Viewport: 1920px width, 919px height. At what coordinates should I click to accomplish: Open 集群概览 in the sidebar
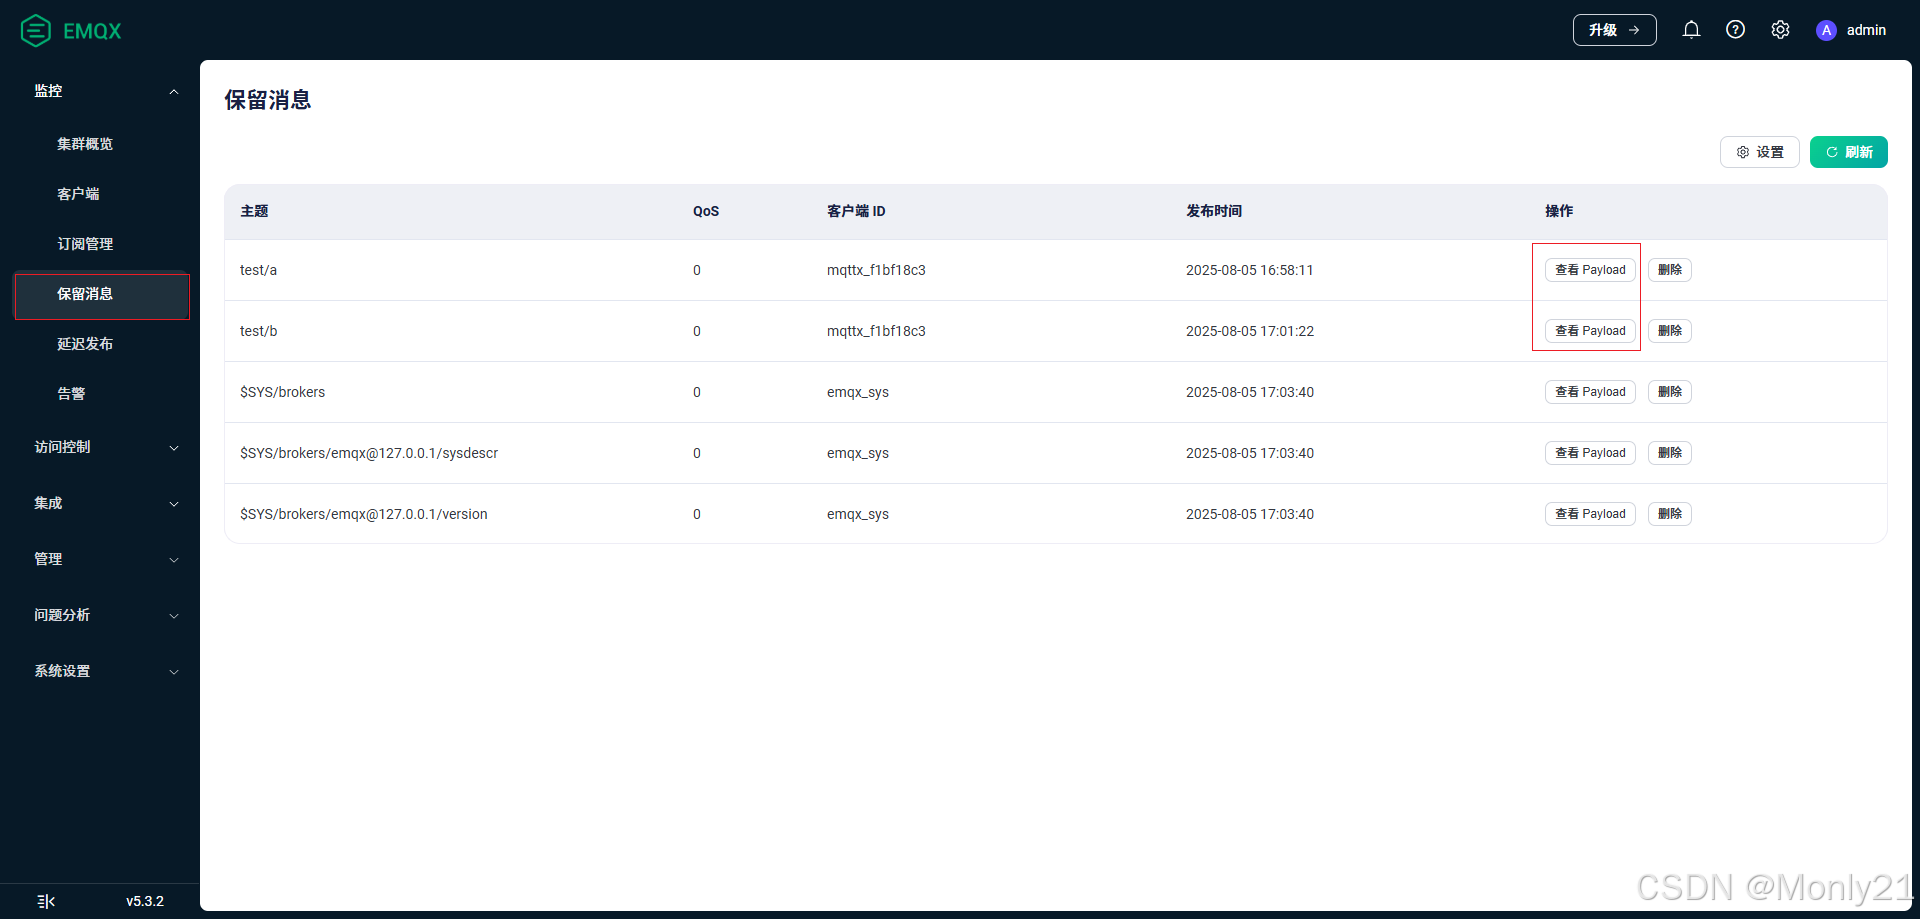(85, 144)
